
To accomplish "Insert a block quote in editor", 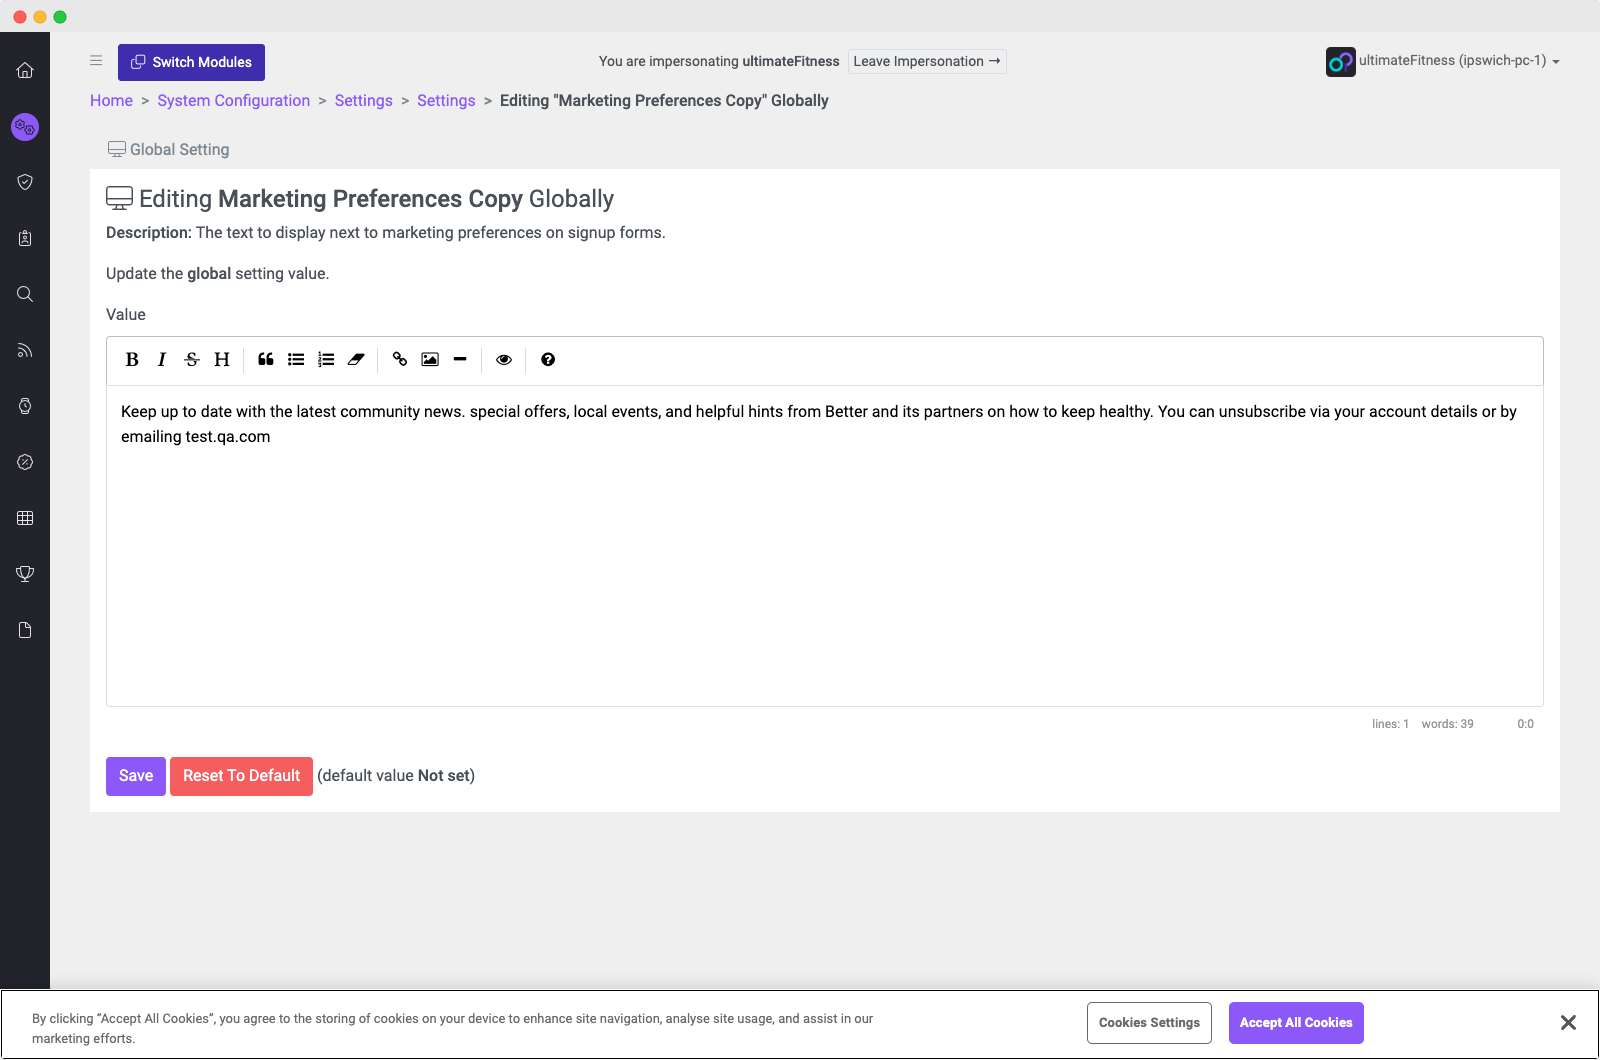I will [x=266, y=360].
